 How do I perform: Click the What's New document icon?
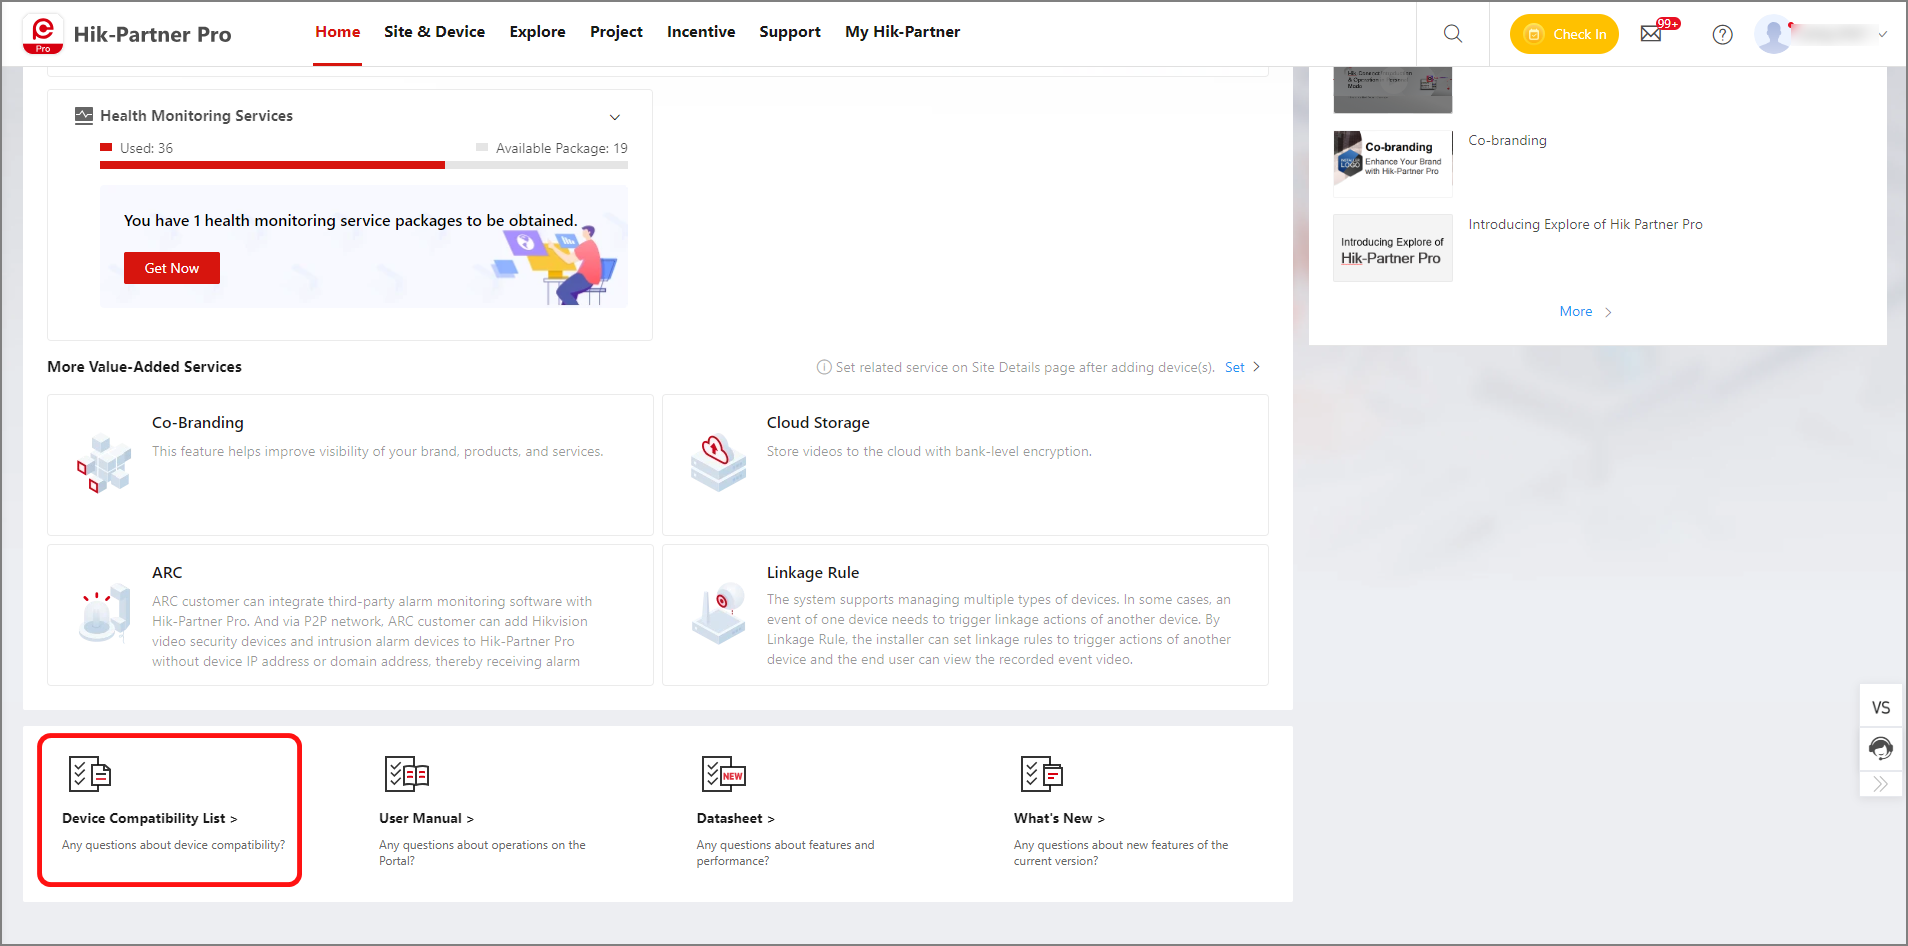(x=1042, y=774)
